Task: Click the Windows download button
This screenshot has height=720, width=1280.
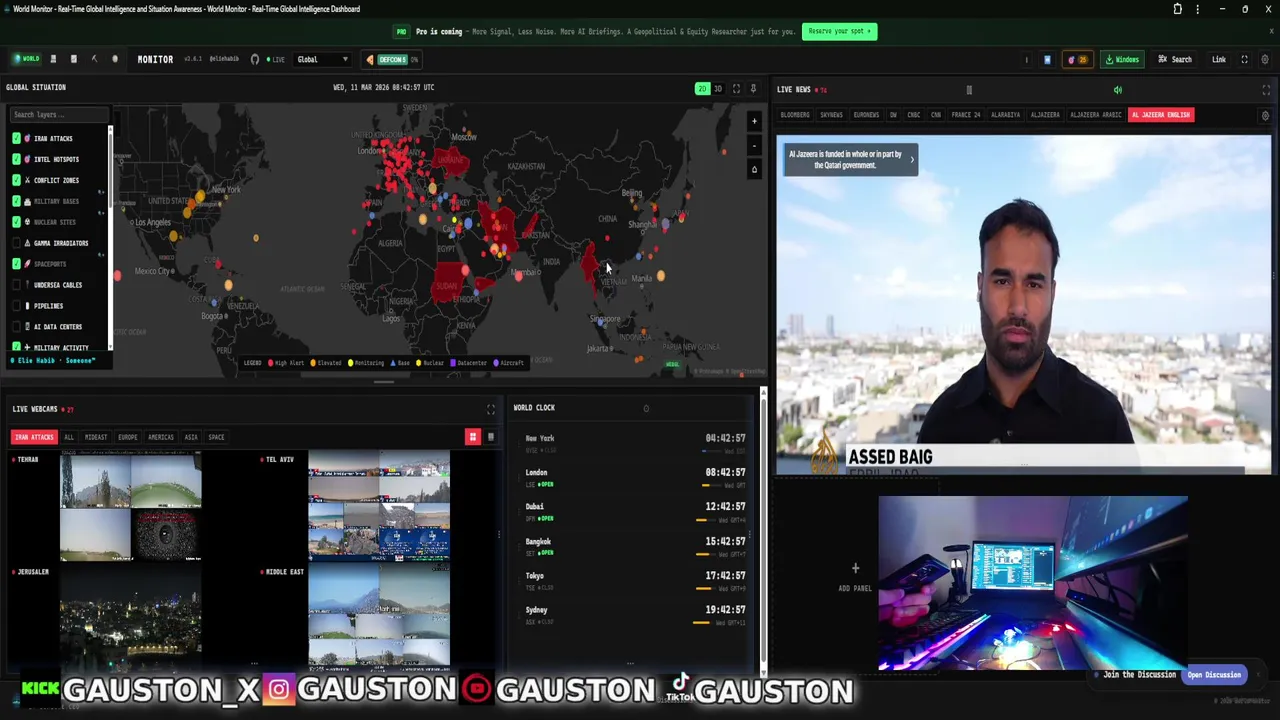Action: tap(1122, 59)
